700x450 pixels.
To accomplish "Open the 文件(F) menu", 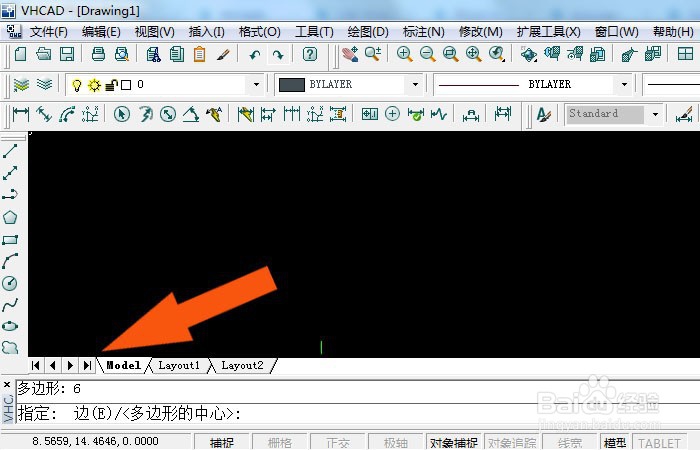I will 49,32.
